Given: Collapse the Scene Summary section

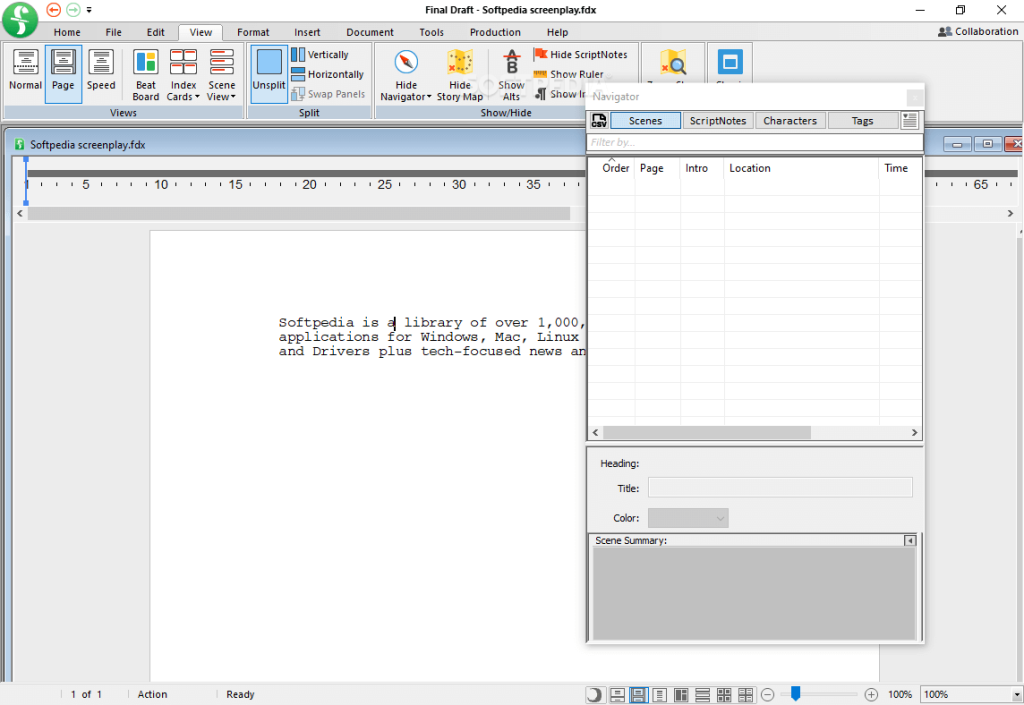Looking at the screenshot, I should point(910,540).
